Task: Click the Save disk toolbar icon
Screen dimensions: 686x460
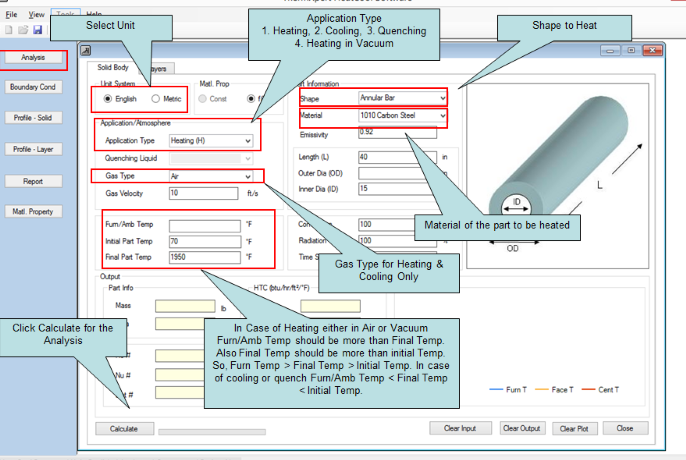Action: point(38,30)
